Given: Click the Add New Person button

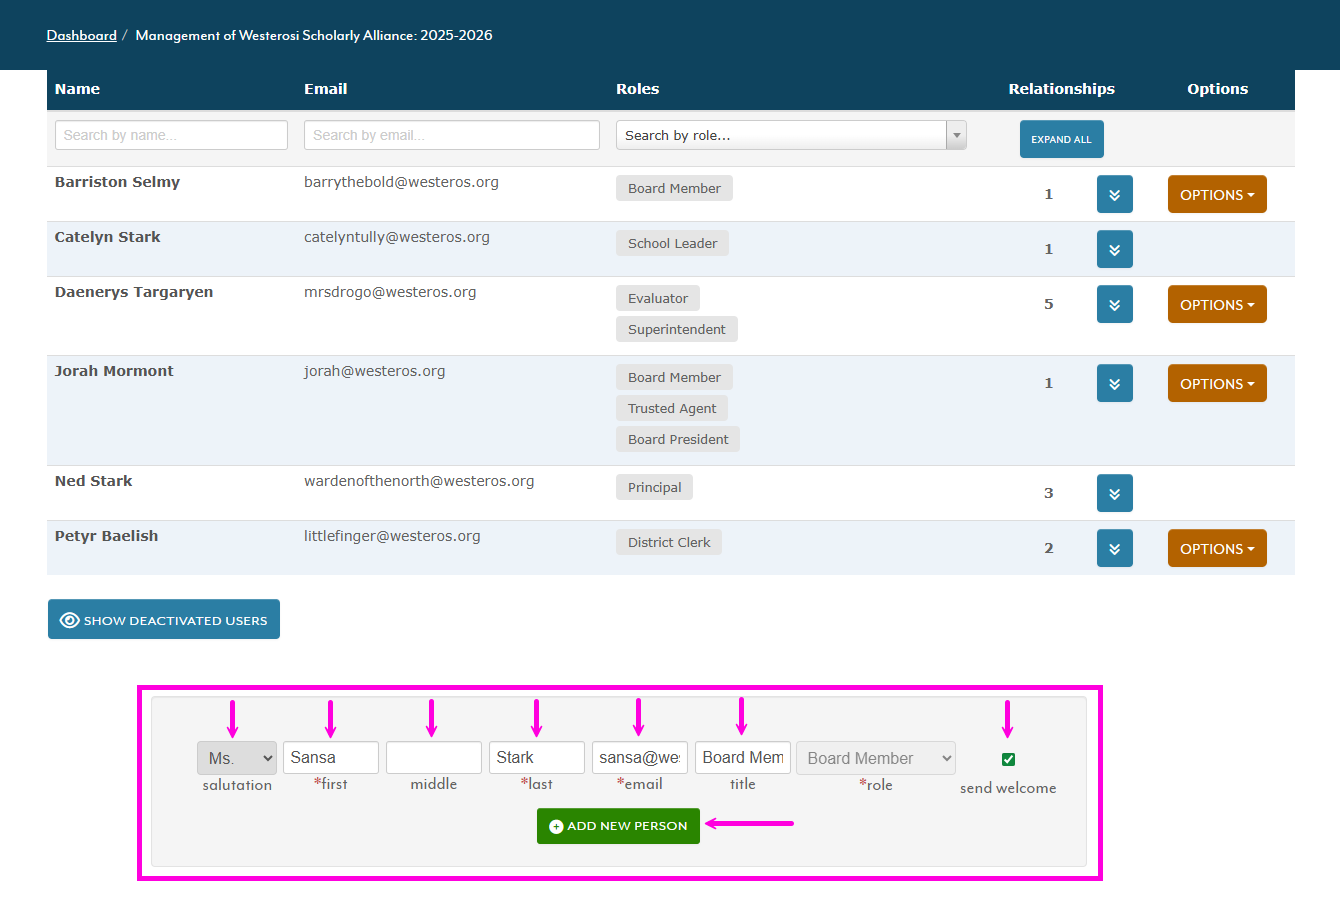Looking at the screenshot, I should click(618, 826).
